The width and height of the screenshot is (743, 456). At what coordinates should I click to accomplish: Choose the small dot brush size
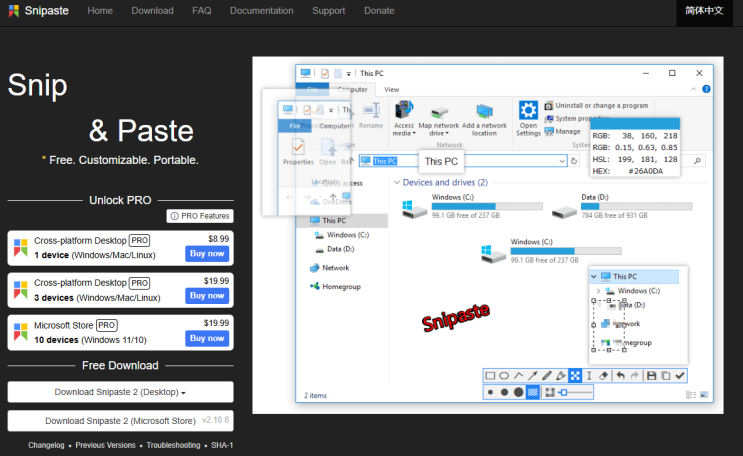pos(490,392)
